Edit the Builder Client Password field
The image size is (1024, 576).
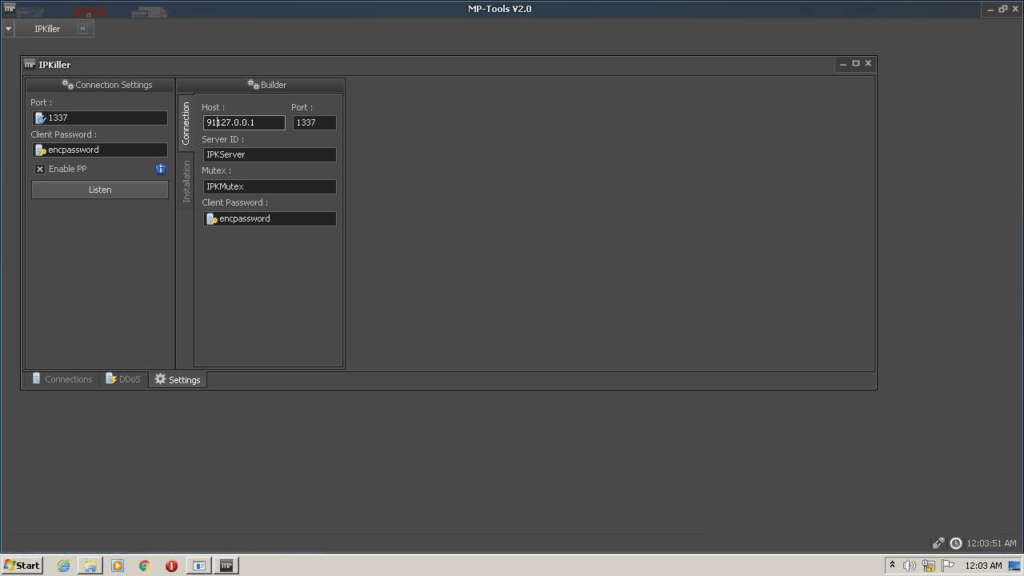click(x=270, y=219)
